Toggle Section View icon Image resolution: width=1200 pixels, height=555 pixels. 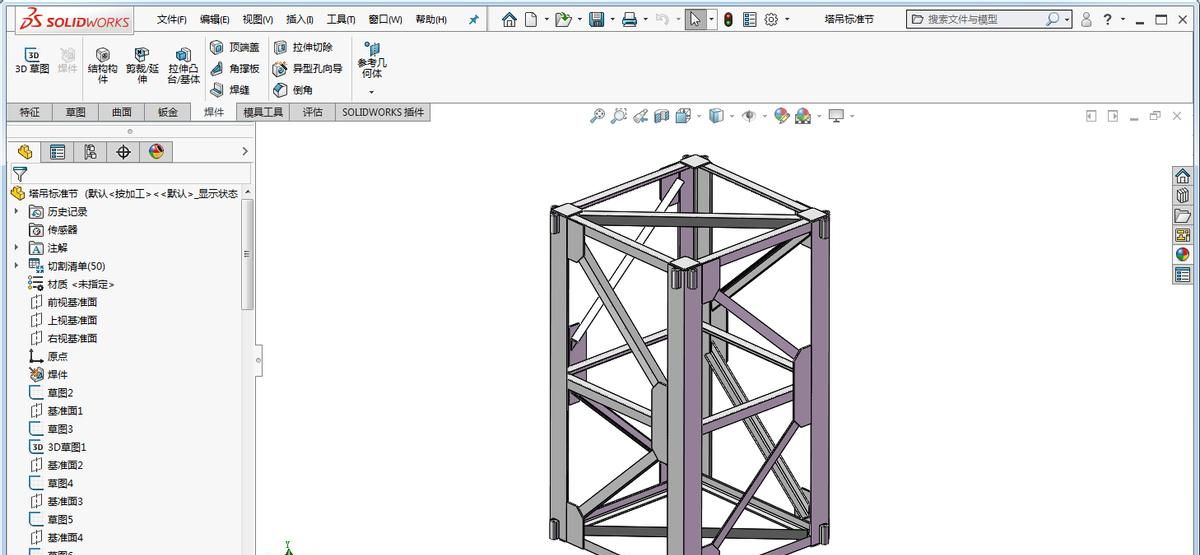(x=661, y=116)
